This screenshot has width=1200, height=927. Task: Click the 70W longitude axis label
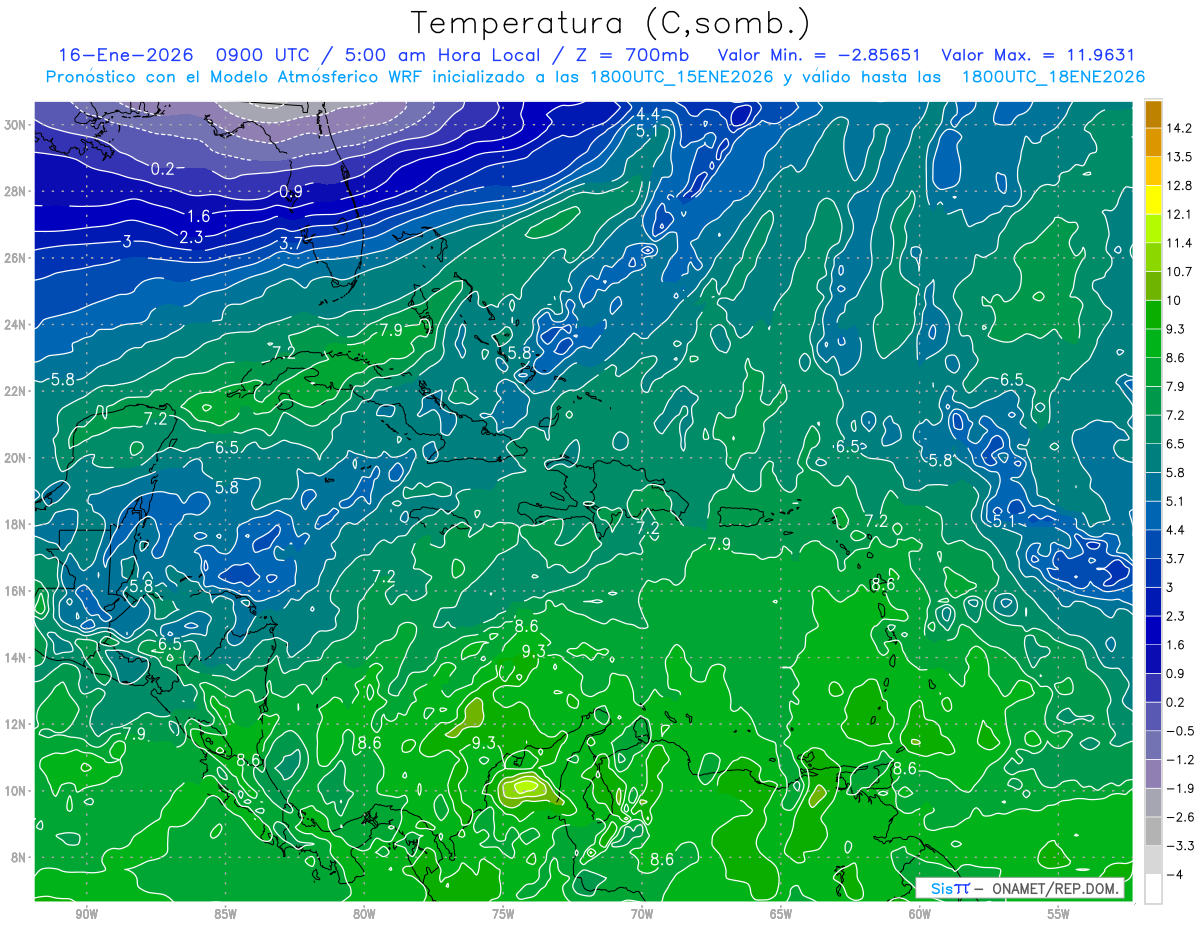642,915
